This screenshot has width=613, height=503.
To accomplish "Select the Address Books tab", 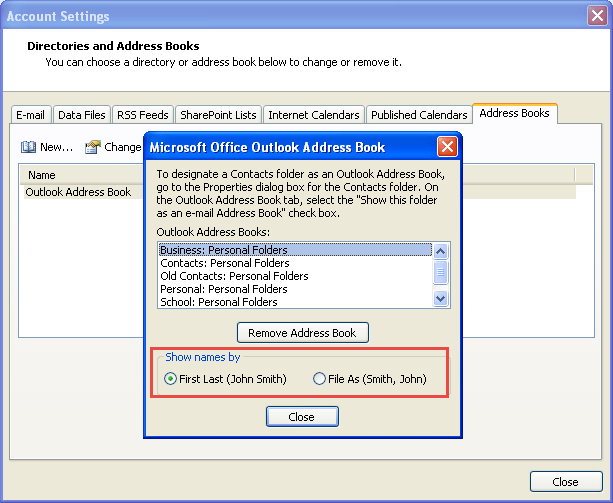I will (514, 113).
